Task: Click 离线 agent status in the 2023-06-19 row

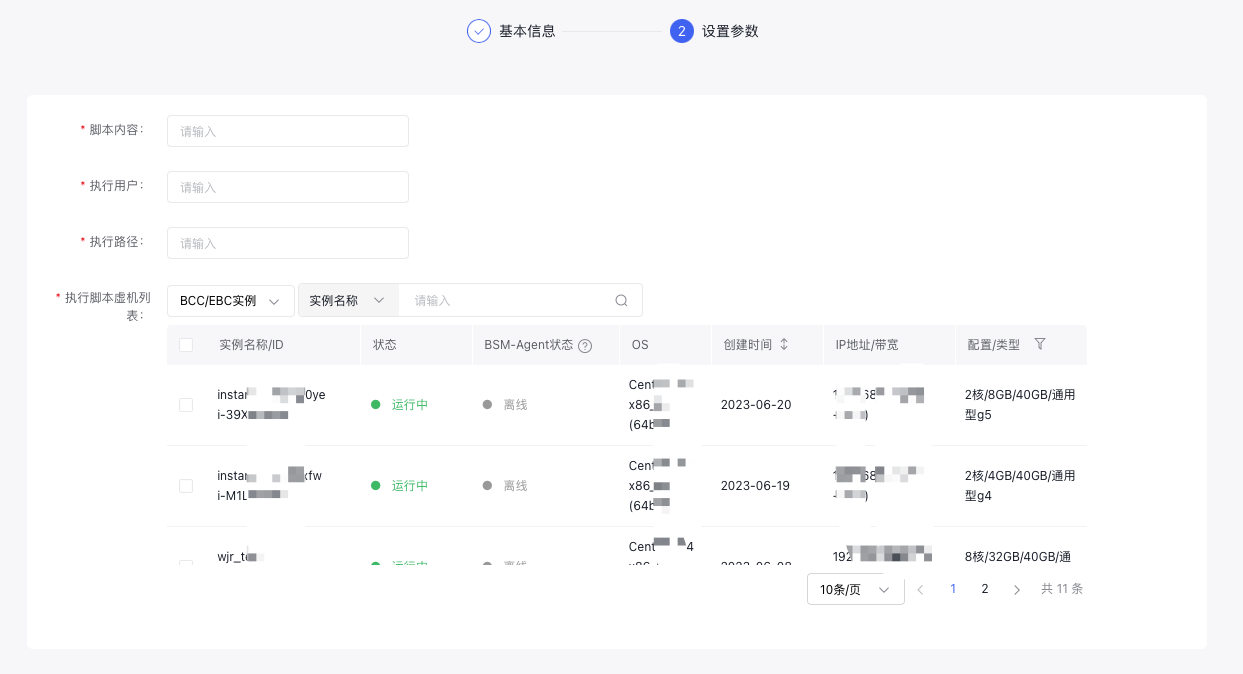Action: pyautogui.click(x=515, y=486)
